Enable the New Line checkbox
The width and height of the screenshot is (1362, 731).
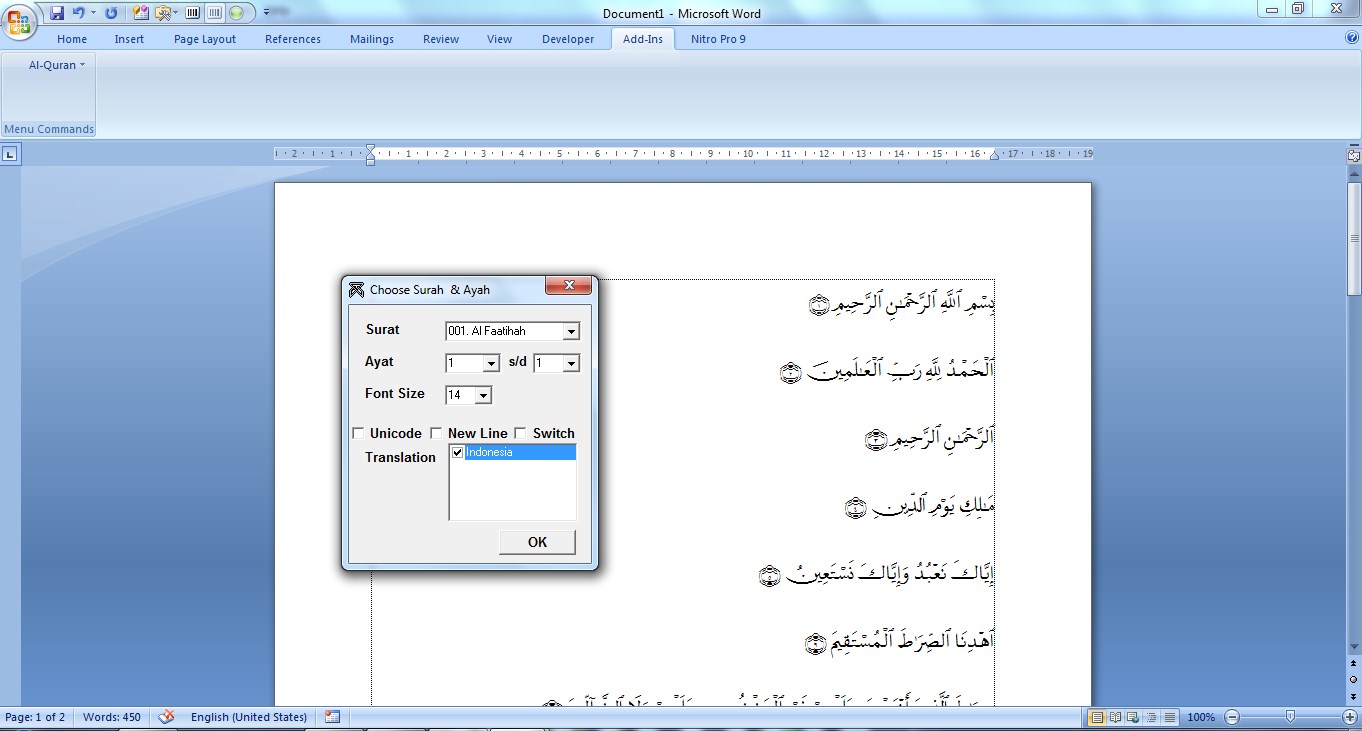coord(436,433)
